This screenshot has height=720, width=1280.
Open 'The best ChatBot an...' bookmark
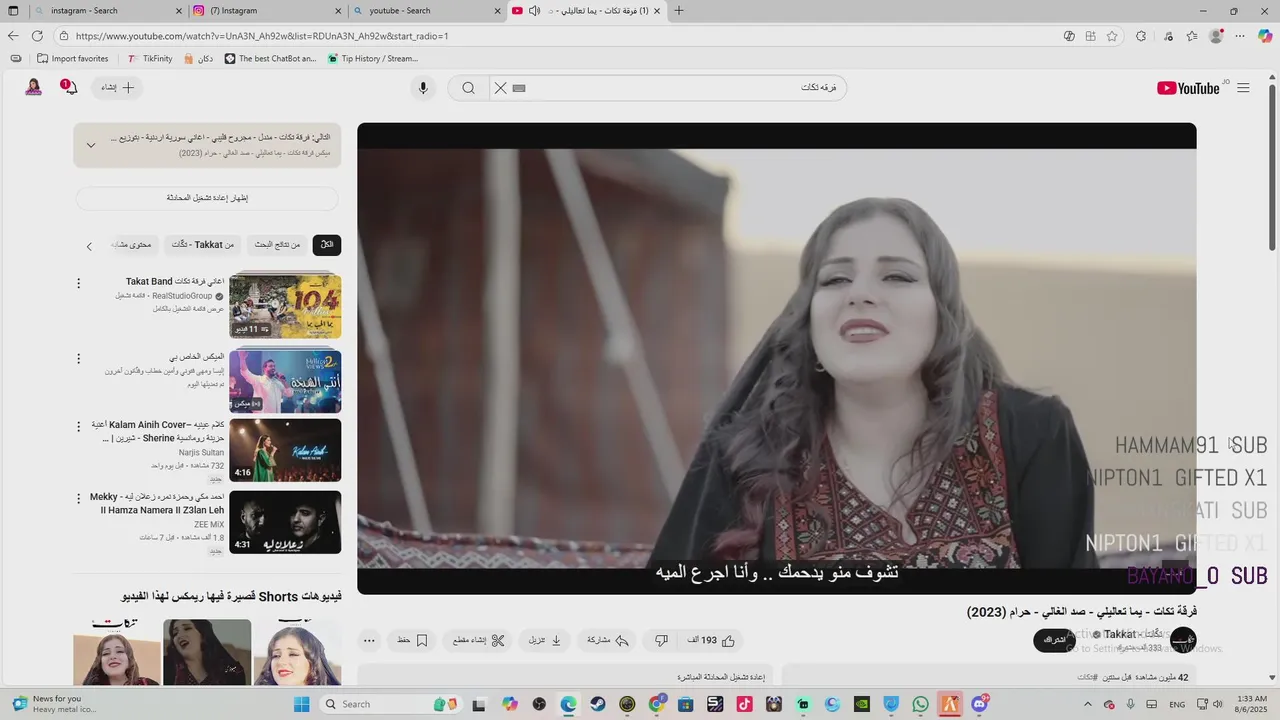point(270,59)
